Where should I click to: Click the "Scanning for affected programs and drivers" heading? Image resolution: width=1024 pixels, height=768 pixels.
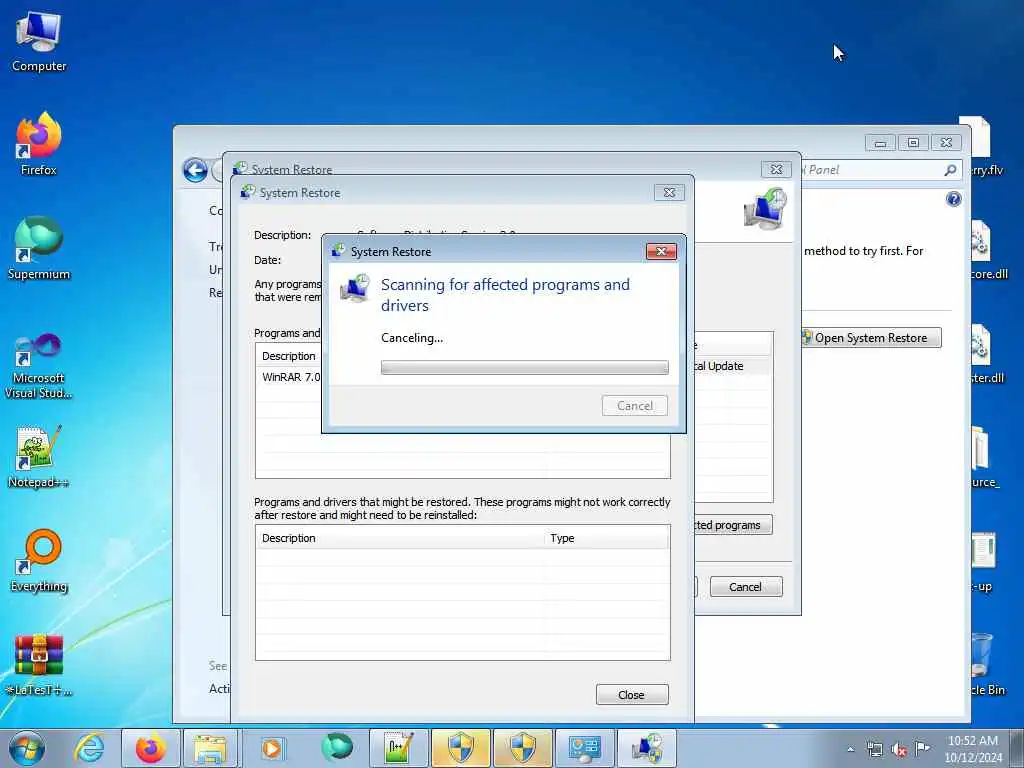(x=505, y=295)
